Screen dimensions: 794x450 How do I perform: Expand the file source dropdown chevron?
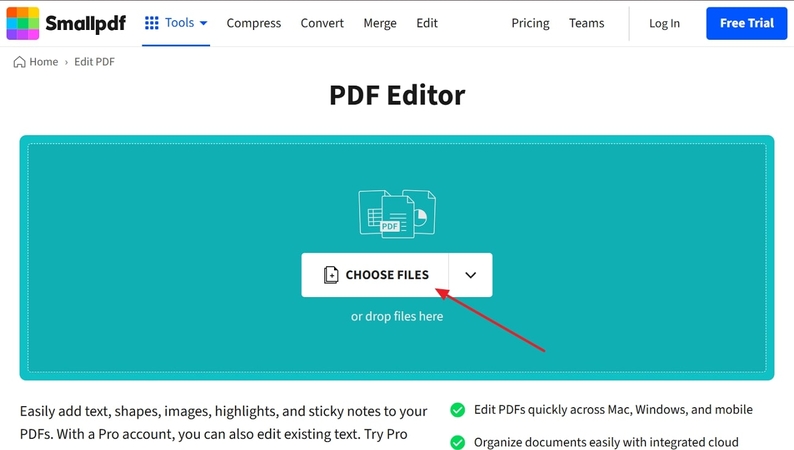click(470, 275)
